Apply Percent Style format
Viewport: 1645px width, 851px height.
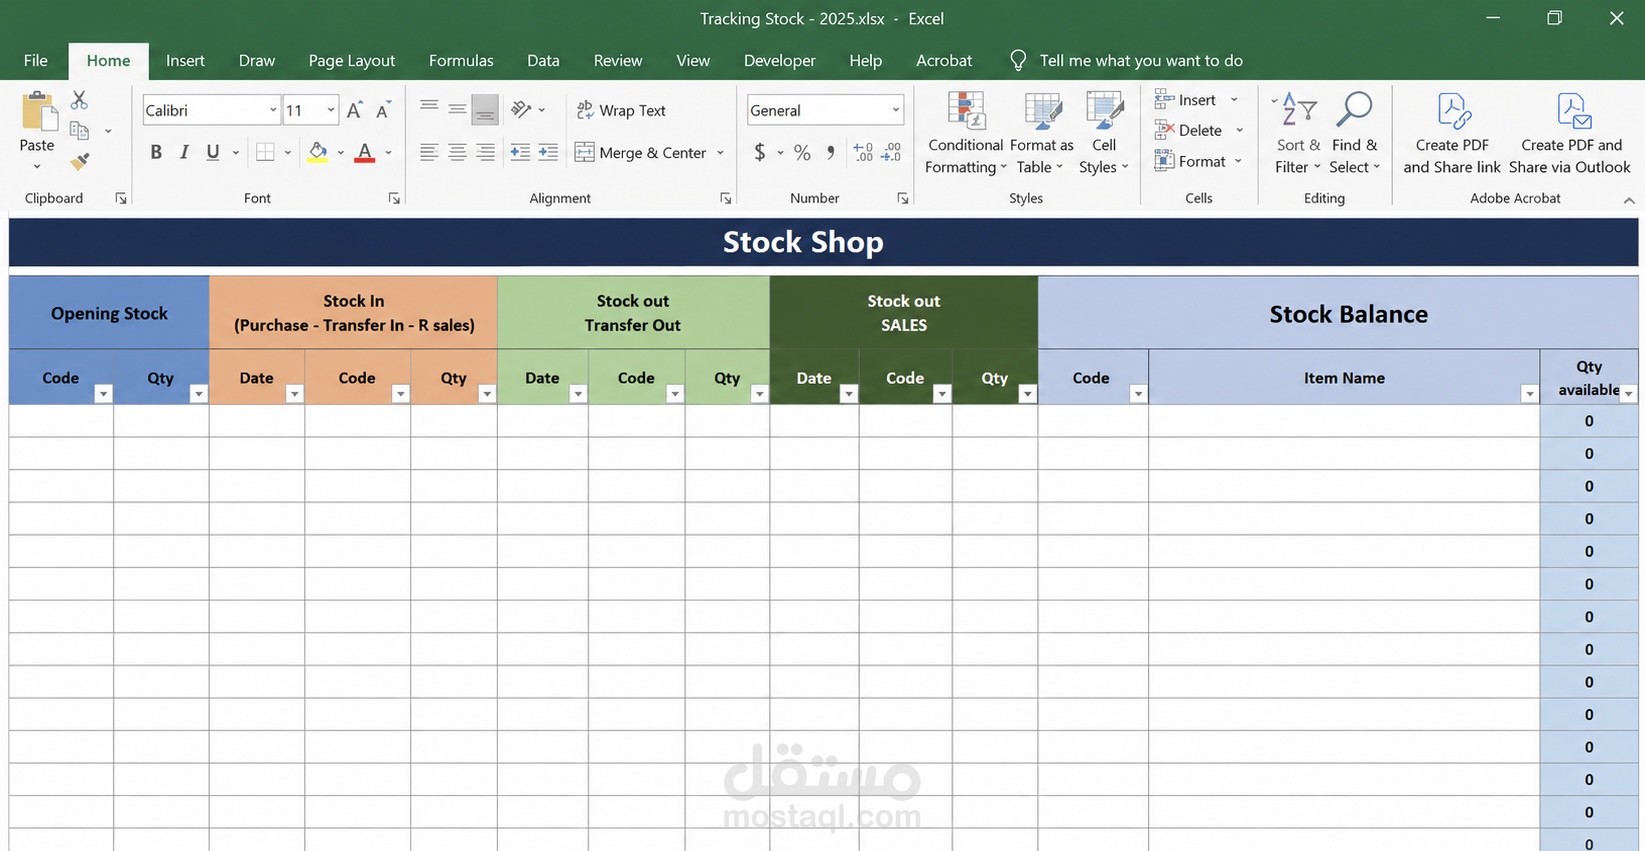click(802, 152)
